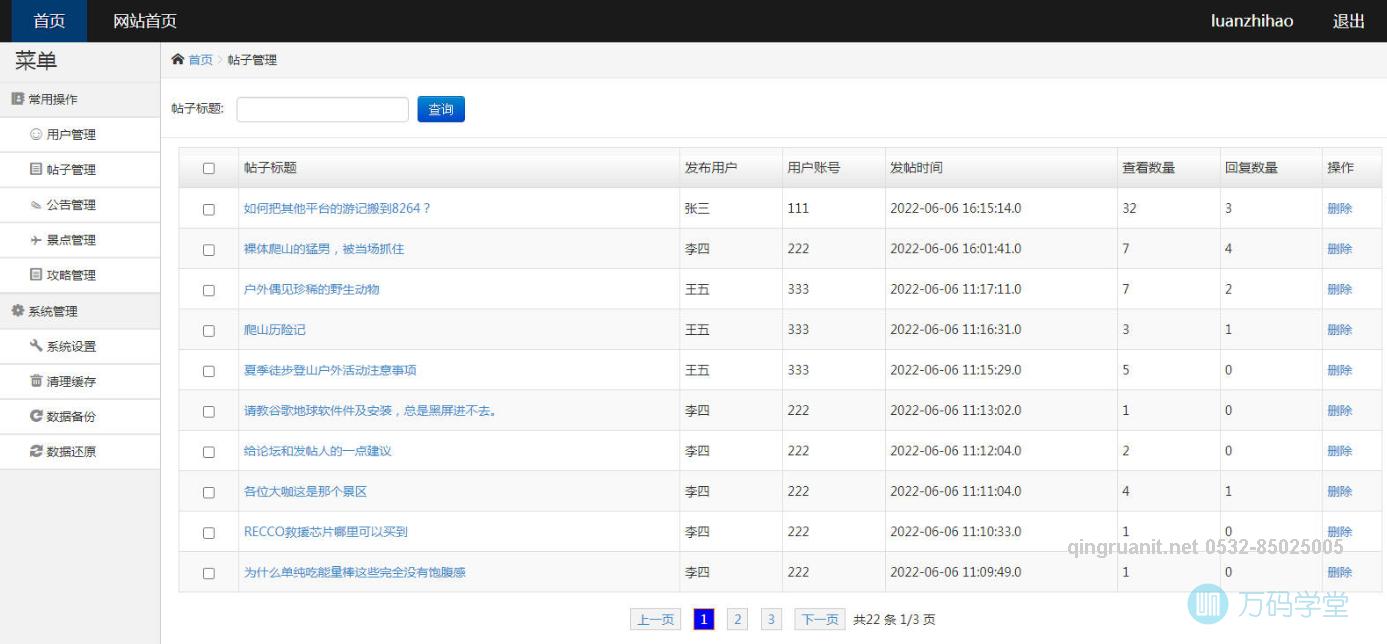The image size is (1387, 644).
Task: Check the checkbox next to 各位大咖这是那个景区
Action: coord(208,490)
